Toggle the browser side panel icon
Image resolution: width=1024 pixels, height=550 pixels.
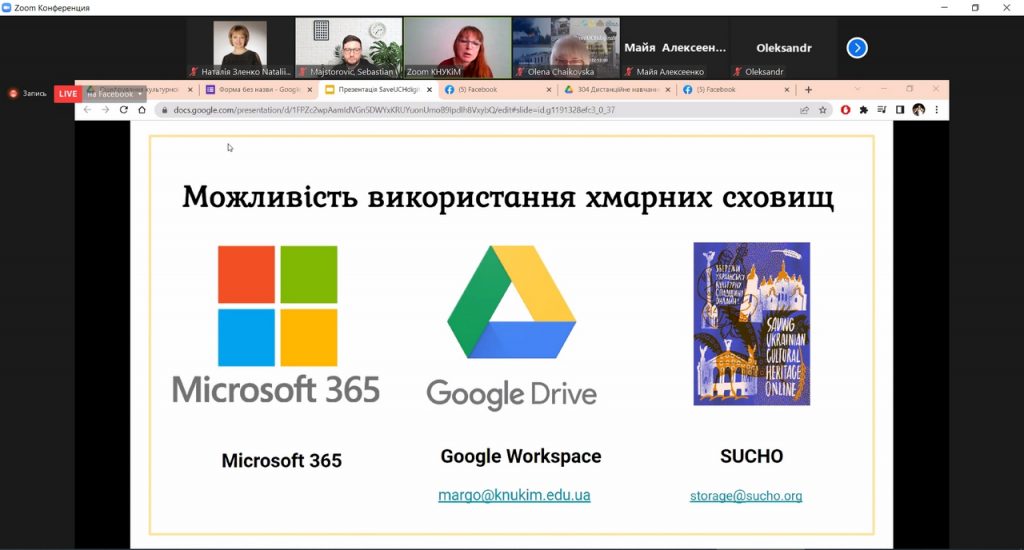(900, 110)
